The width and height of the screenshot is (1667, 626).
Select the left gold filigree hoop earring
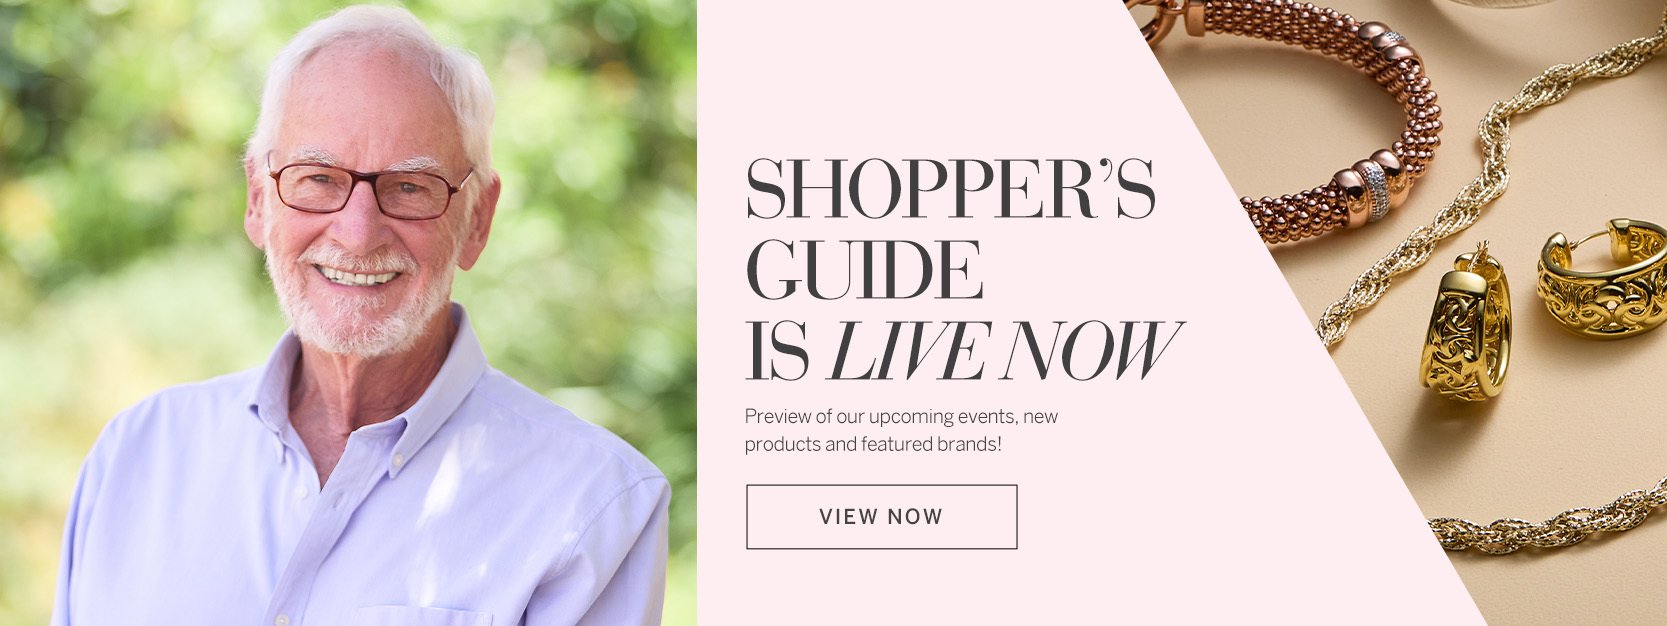coord(1465,330)
